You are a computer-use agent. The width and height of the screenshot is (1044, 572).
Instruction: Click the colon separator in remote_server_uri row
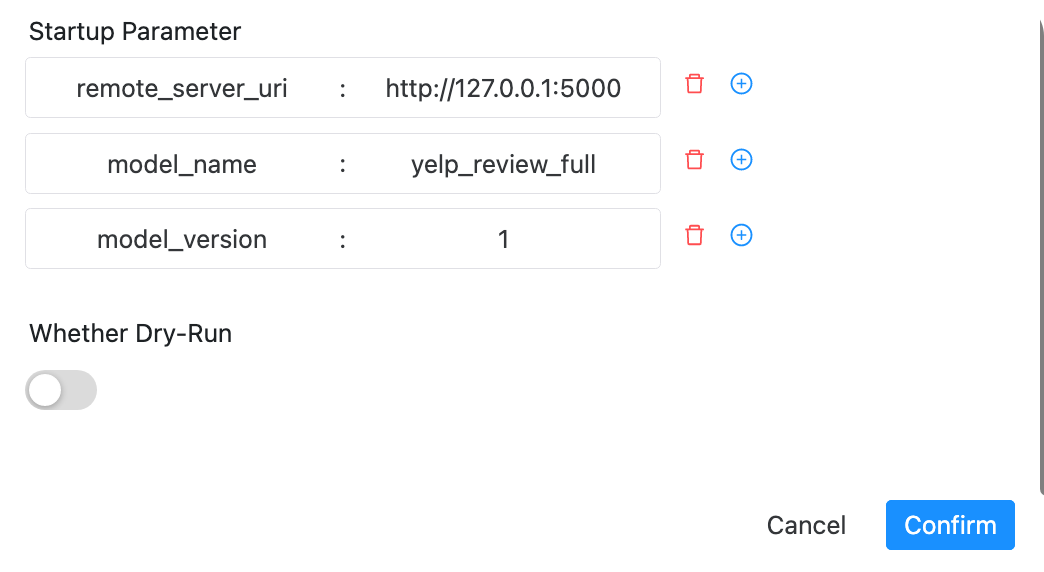pos(342,89)
